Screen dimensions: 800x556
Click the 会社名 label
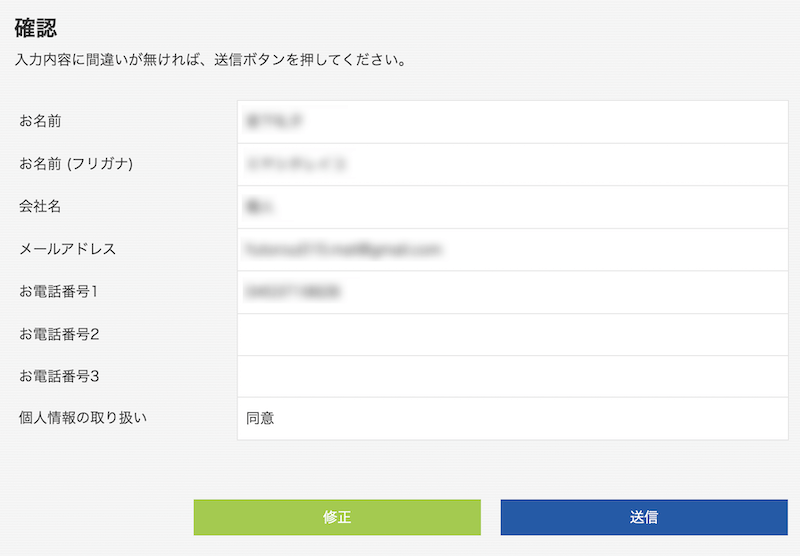(40, 206)
